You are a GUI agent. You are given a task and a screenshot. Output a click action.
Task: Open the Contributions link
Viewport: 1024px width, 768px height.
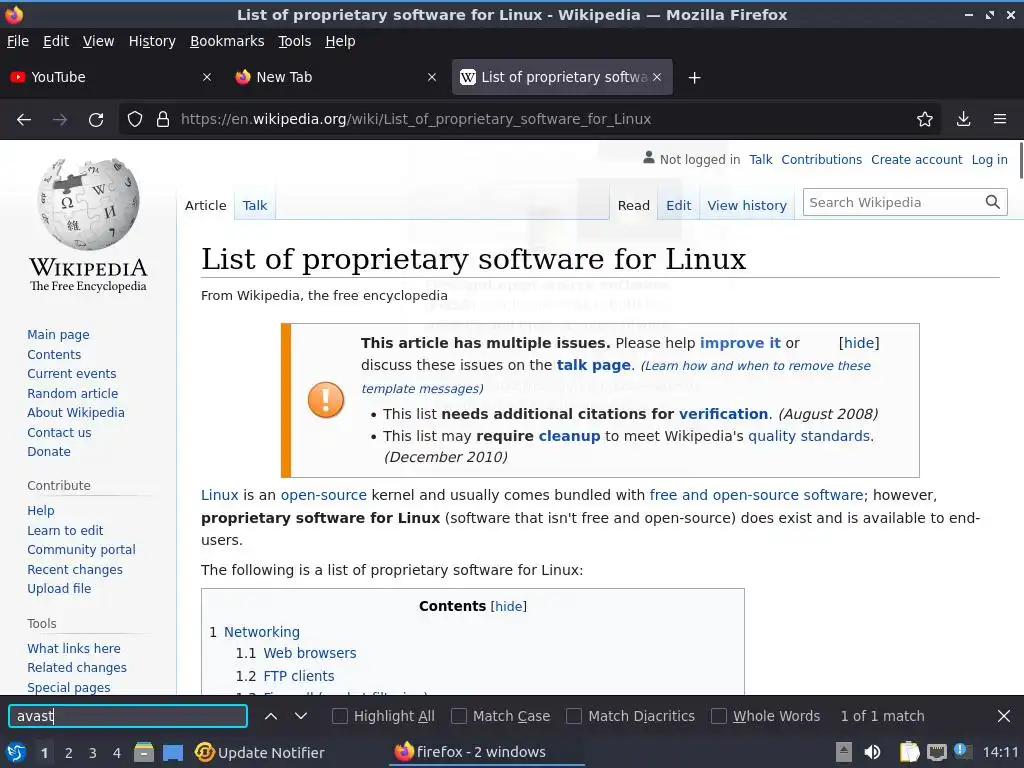[822, 159]
